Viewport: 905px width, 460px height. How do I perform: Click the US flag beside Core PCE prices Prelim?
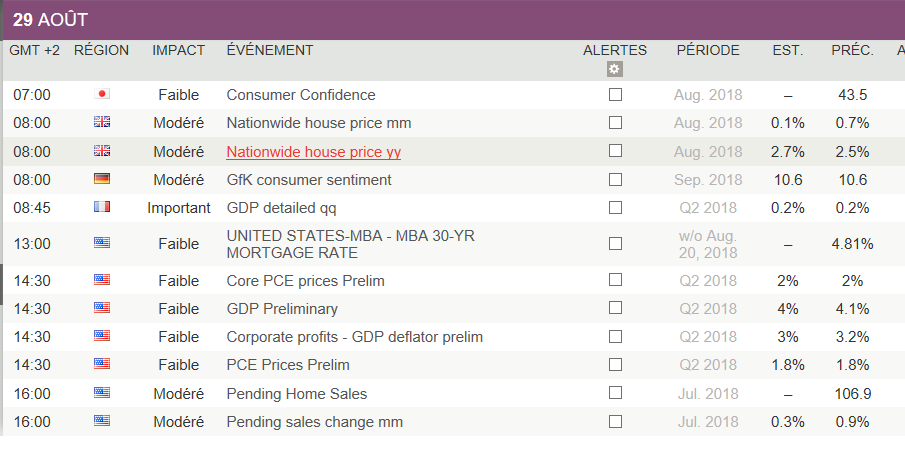(102, 281)
